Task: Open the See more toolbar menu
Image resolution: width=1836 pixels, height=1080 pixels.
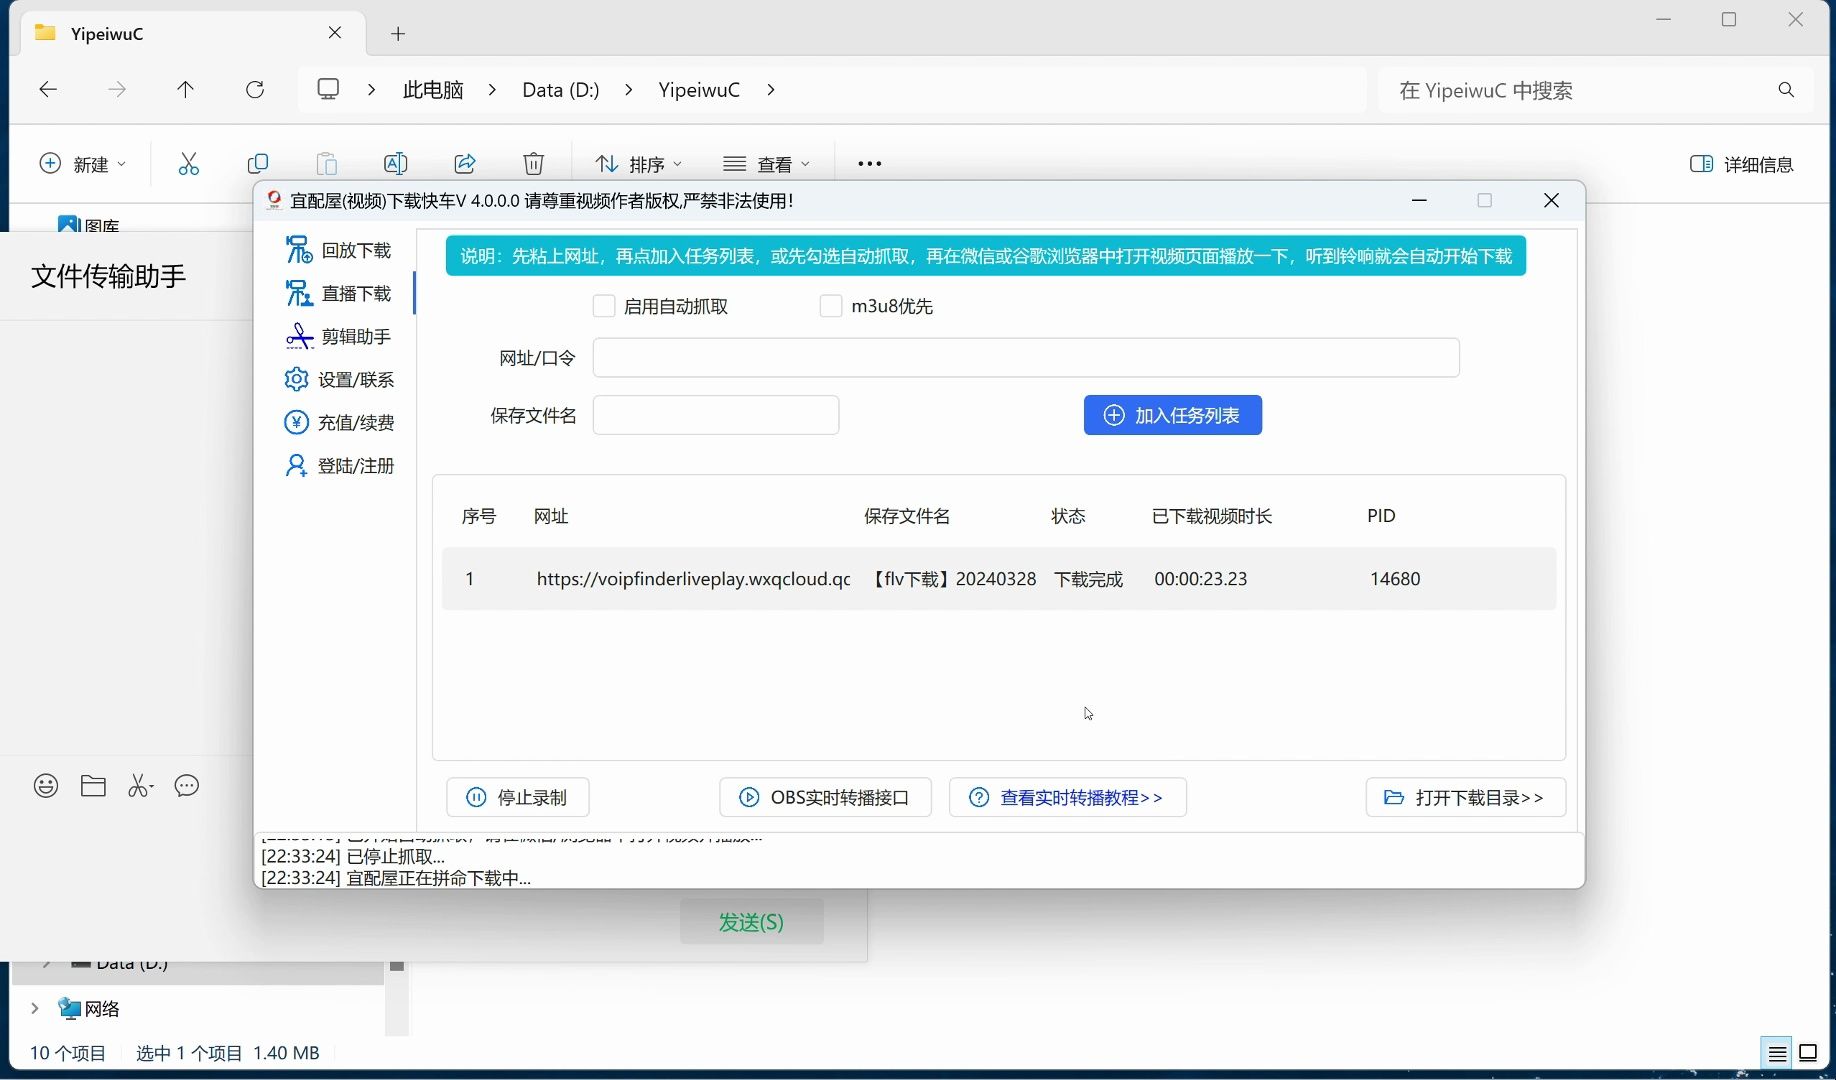Action: [868, 163]
